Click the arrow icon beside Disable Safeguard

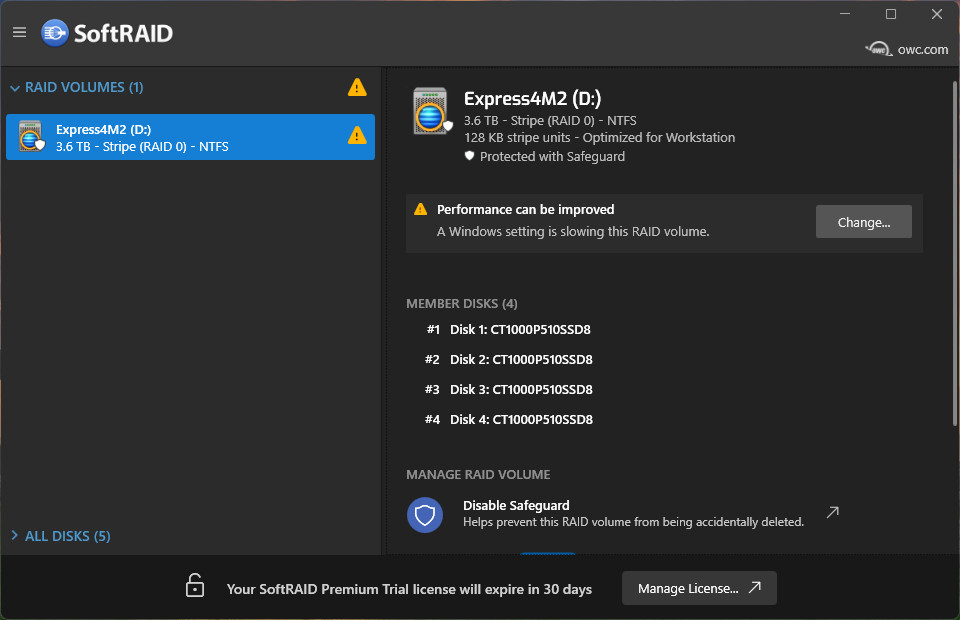click(833, 512)
